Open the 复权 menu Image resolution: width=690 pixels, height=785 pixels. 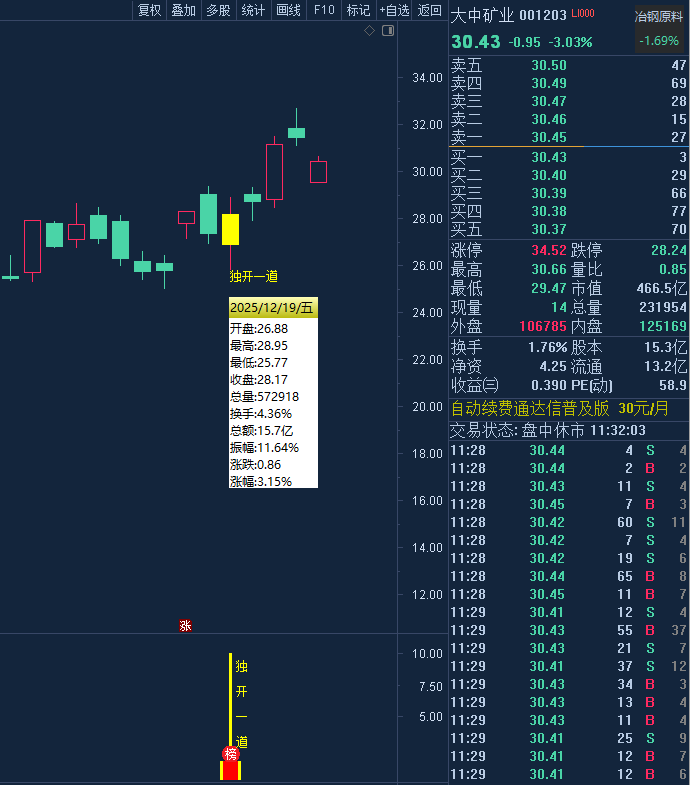point(149,10)
